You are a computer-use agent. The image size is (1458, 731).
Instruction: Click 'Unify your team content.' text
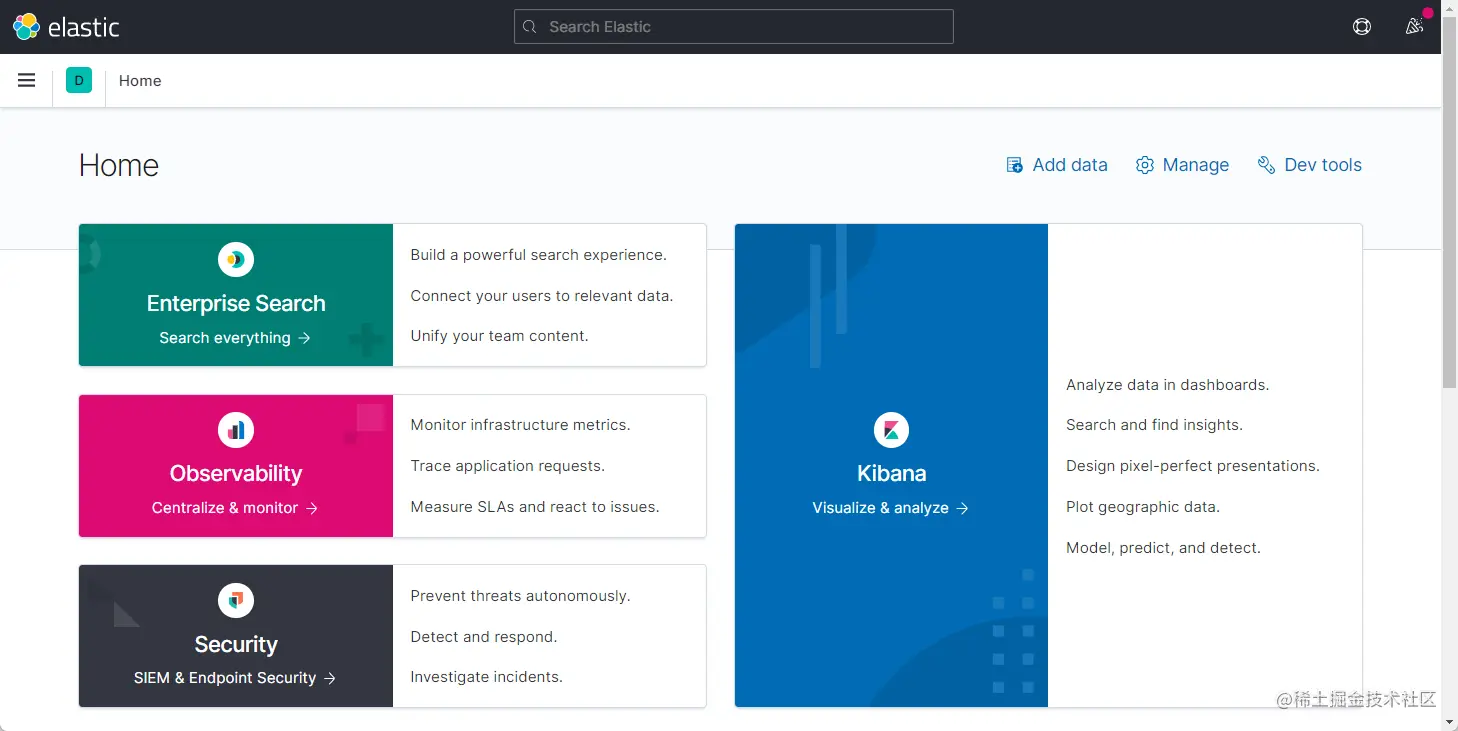(x=499, y=336)
